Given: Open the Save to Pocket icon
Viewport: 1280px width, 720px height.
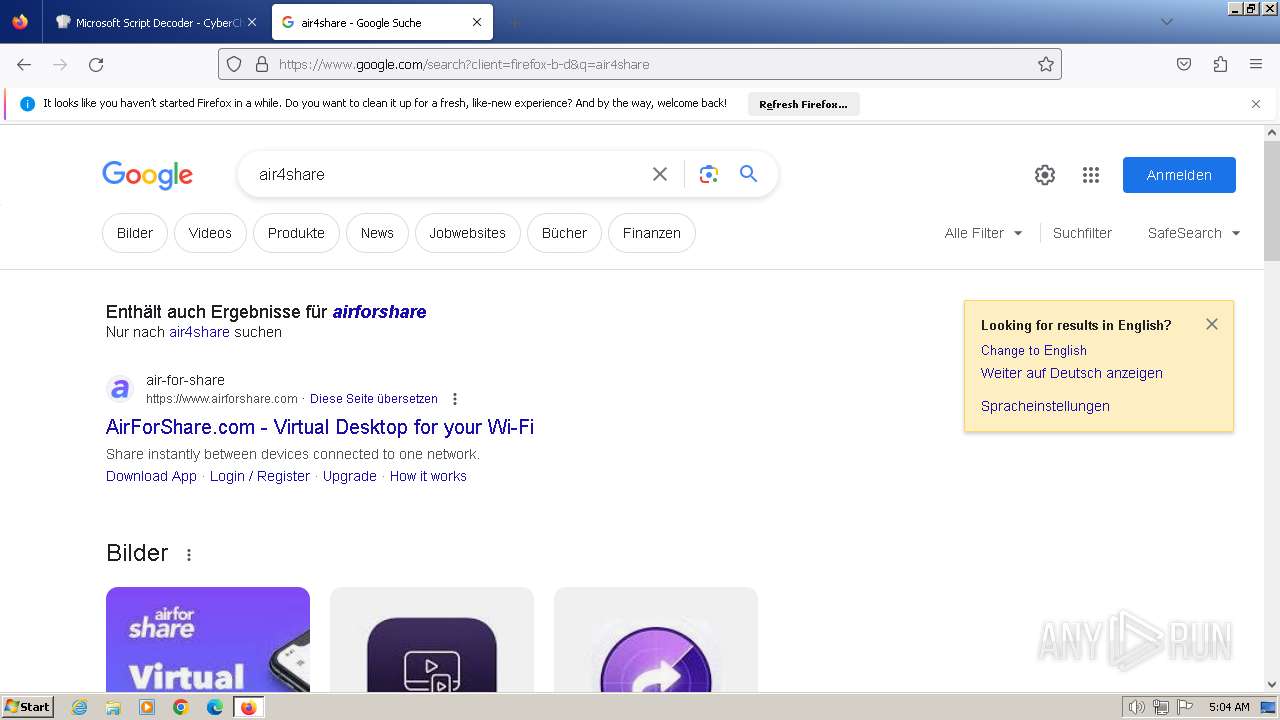Looking at the screenshot, I should click(1184, 64).
